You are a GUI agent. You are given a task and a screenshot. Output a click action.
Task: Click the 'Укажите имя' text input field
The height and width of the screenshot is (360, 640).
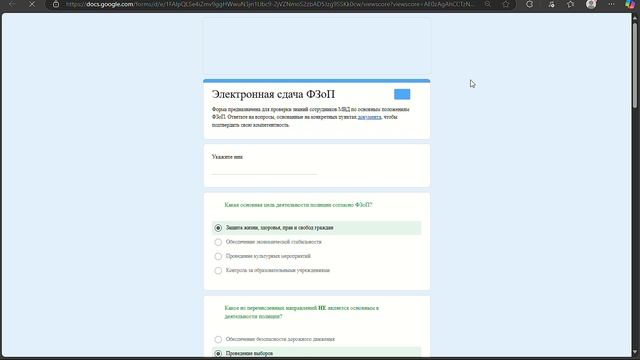pyautogui.click(x=264, y=170)
